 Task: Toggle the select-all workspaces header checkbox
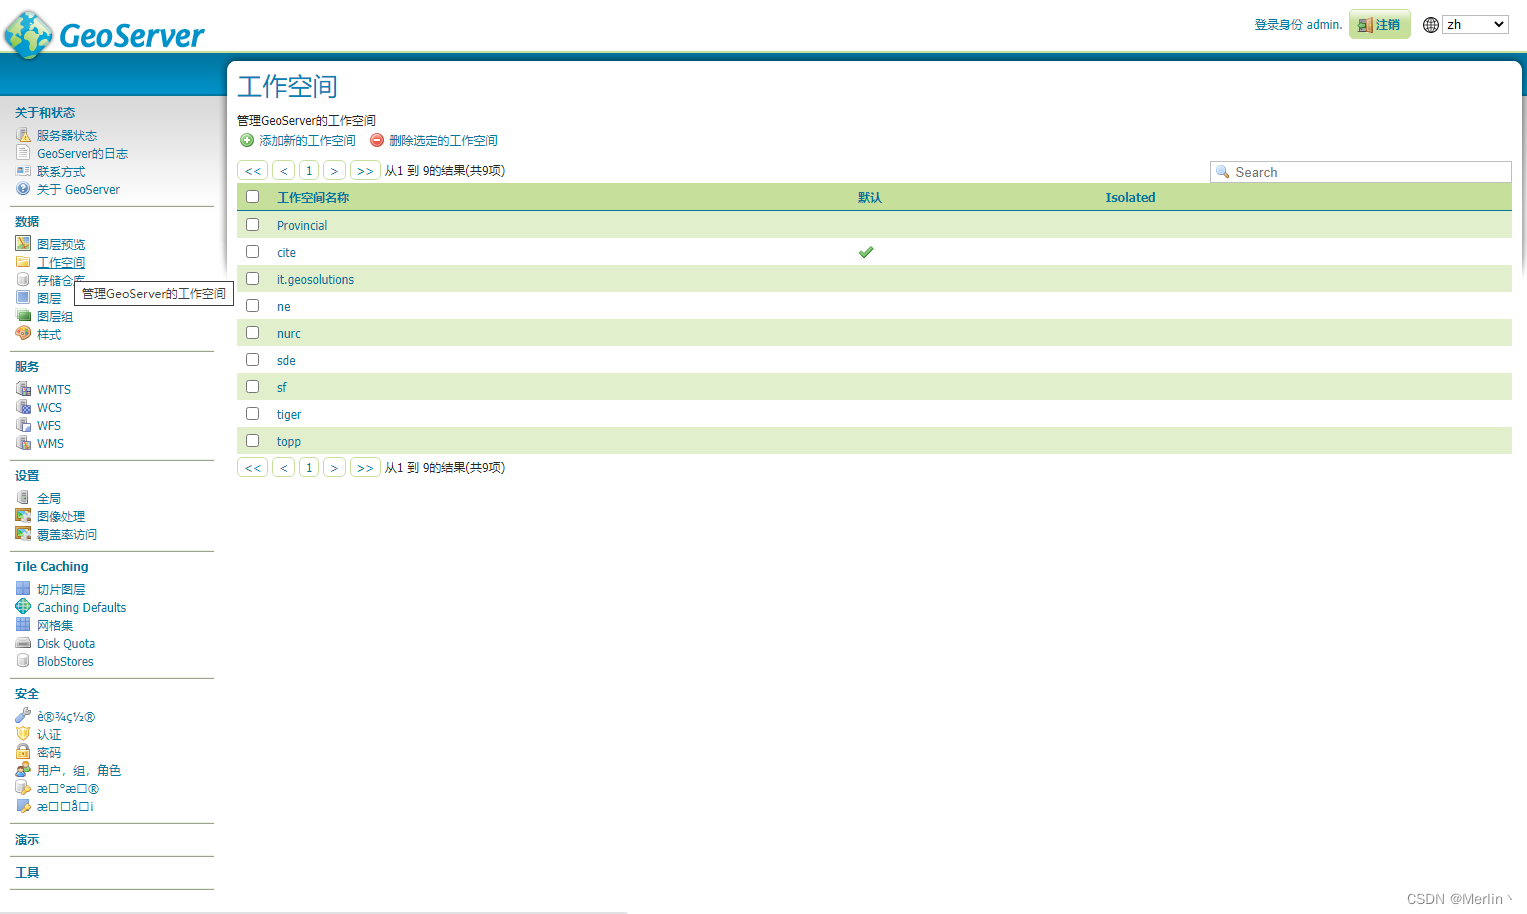253,197
